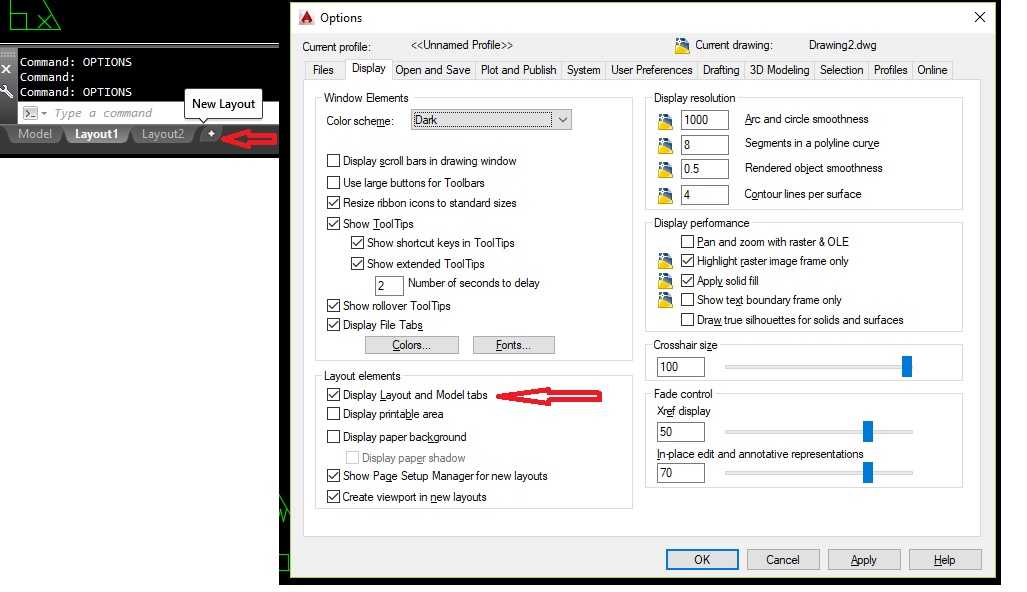Image resolution: width=1027 pixels, height=592 pixels.
Task: Click the Current drawing icon near Drawing2.dwg
Action: click(684, 45)
